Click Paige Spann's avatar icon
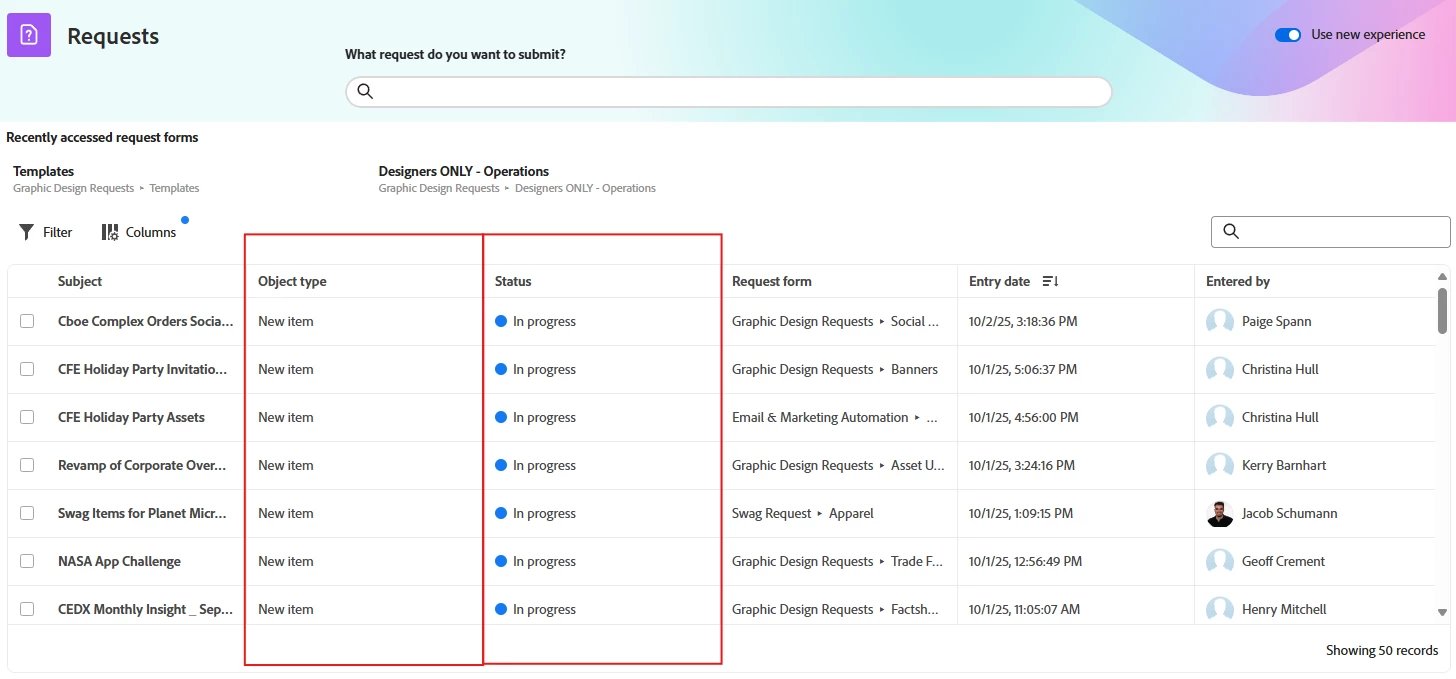Image resolution: width=1456 pixels, height=679 pixels. (x=1220, y=321)
